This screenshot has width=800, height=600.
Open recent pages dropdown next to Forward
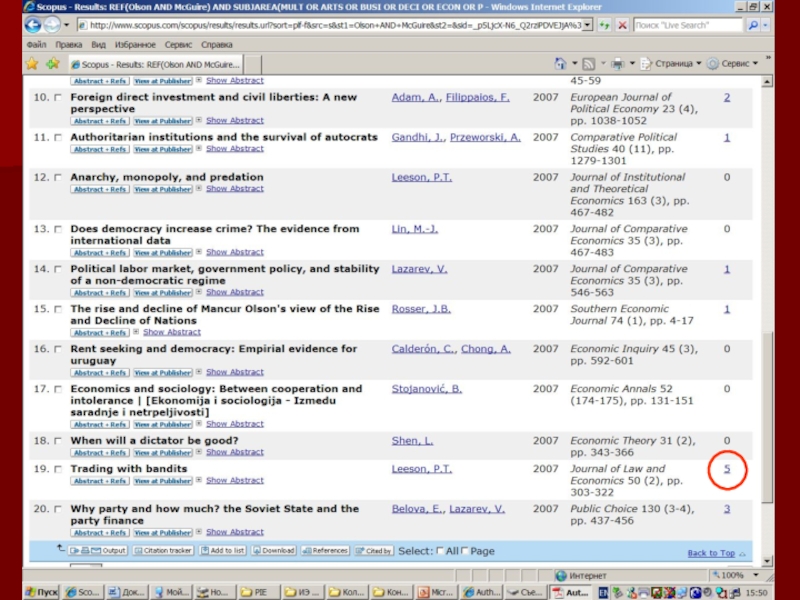coord(66,25)
